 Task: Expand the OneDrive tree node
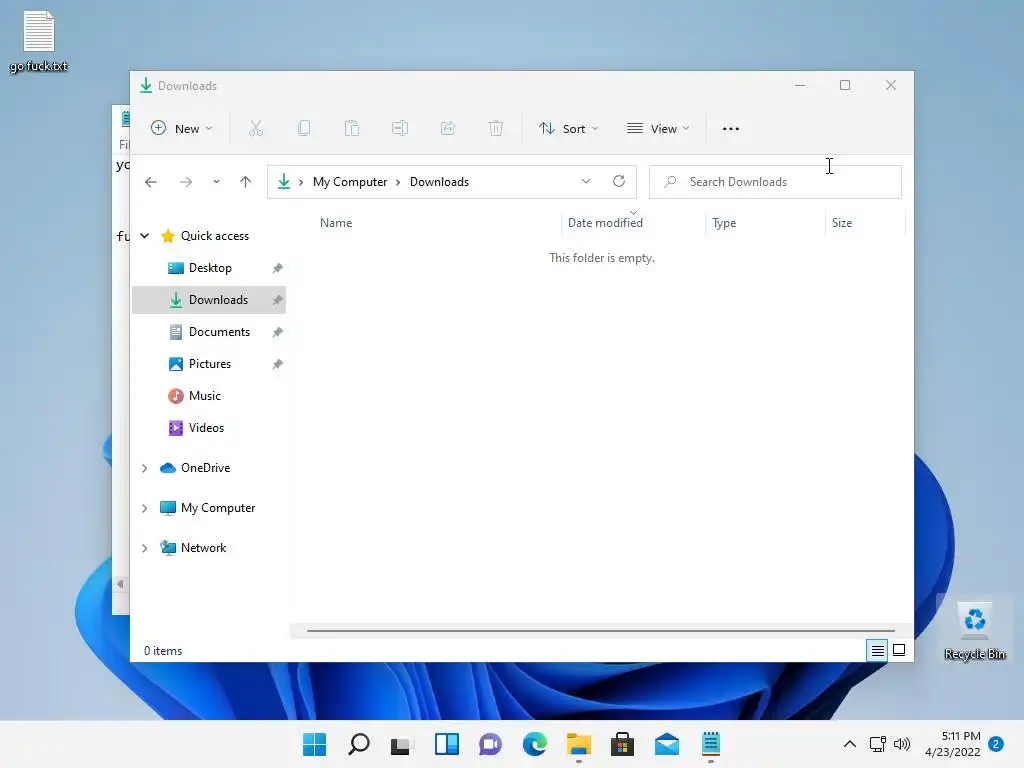[x=145, y=468]
